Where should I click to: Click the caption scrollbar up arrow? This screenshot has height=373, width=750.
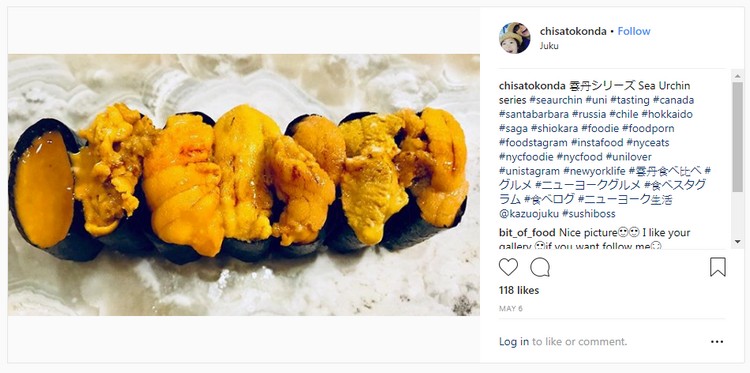coord(737,76)
